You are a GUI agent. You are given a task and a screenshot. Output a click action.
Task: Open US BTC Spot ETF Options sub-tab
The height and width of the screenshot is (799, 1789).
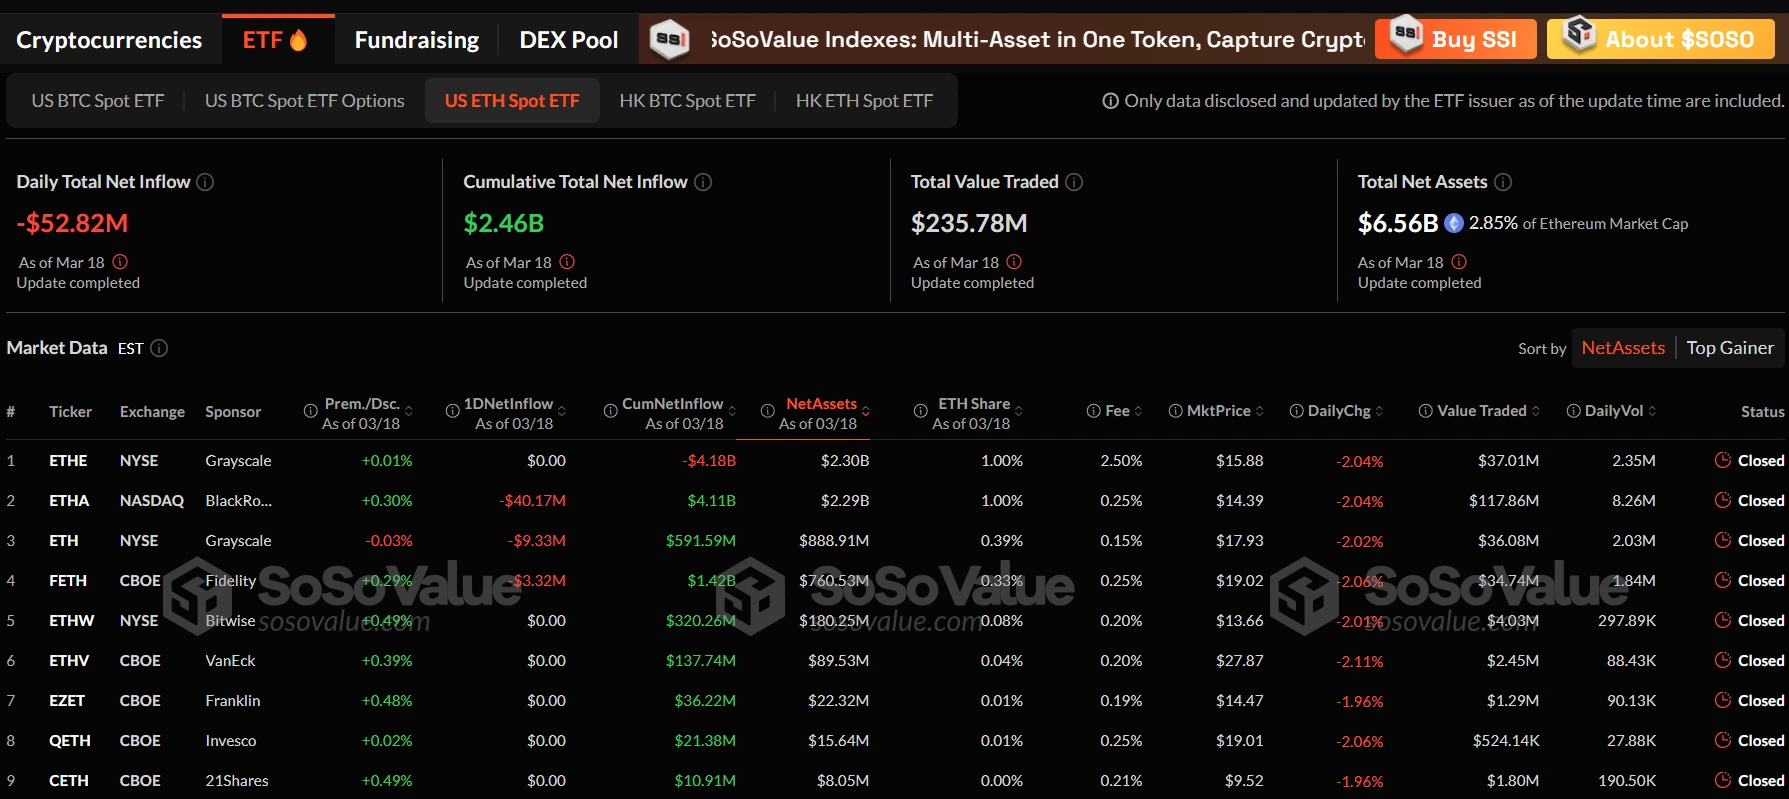pos(304,101)
